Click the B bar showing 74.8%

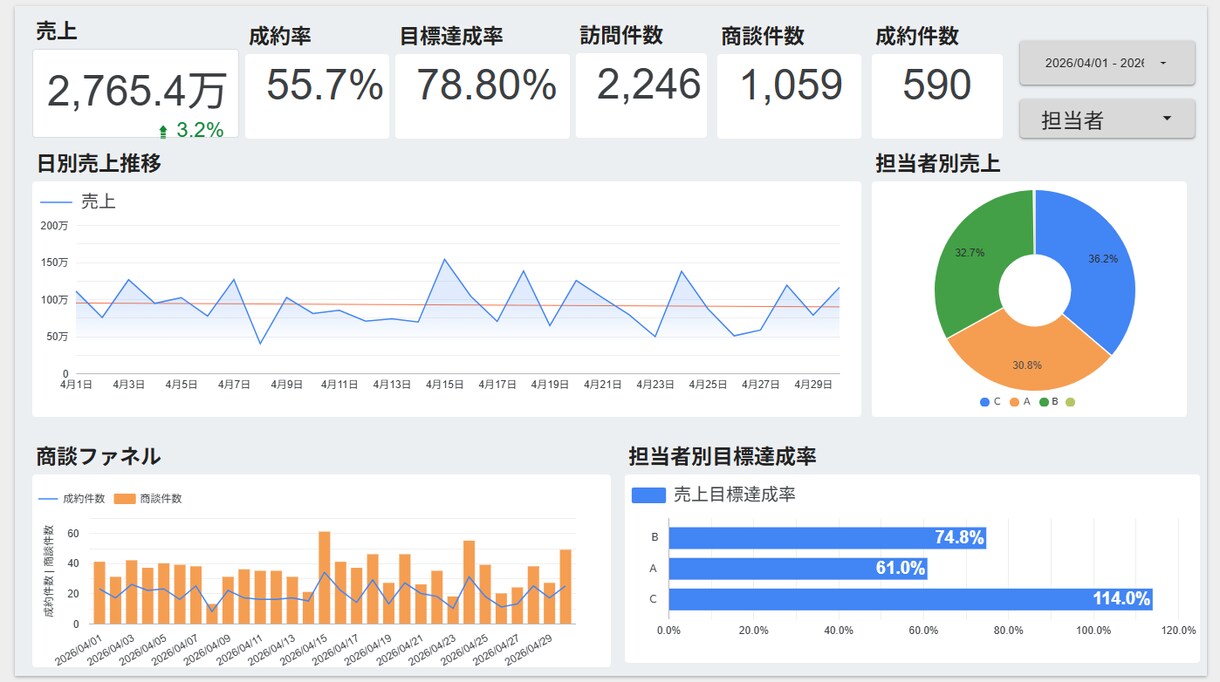tap(827, 538)
